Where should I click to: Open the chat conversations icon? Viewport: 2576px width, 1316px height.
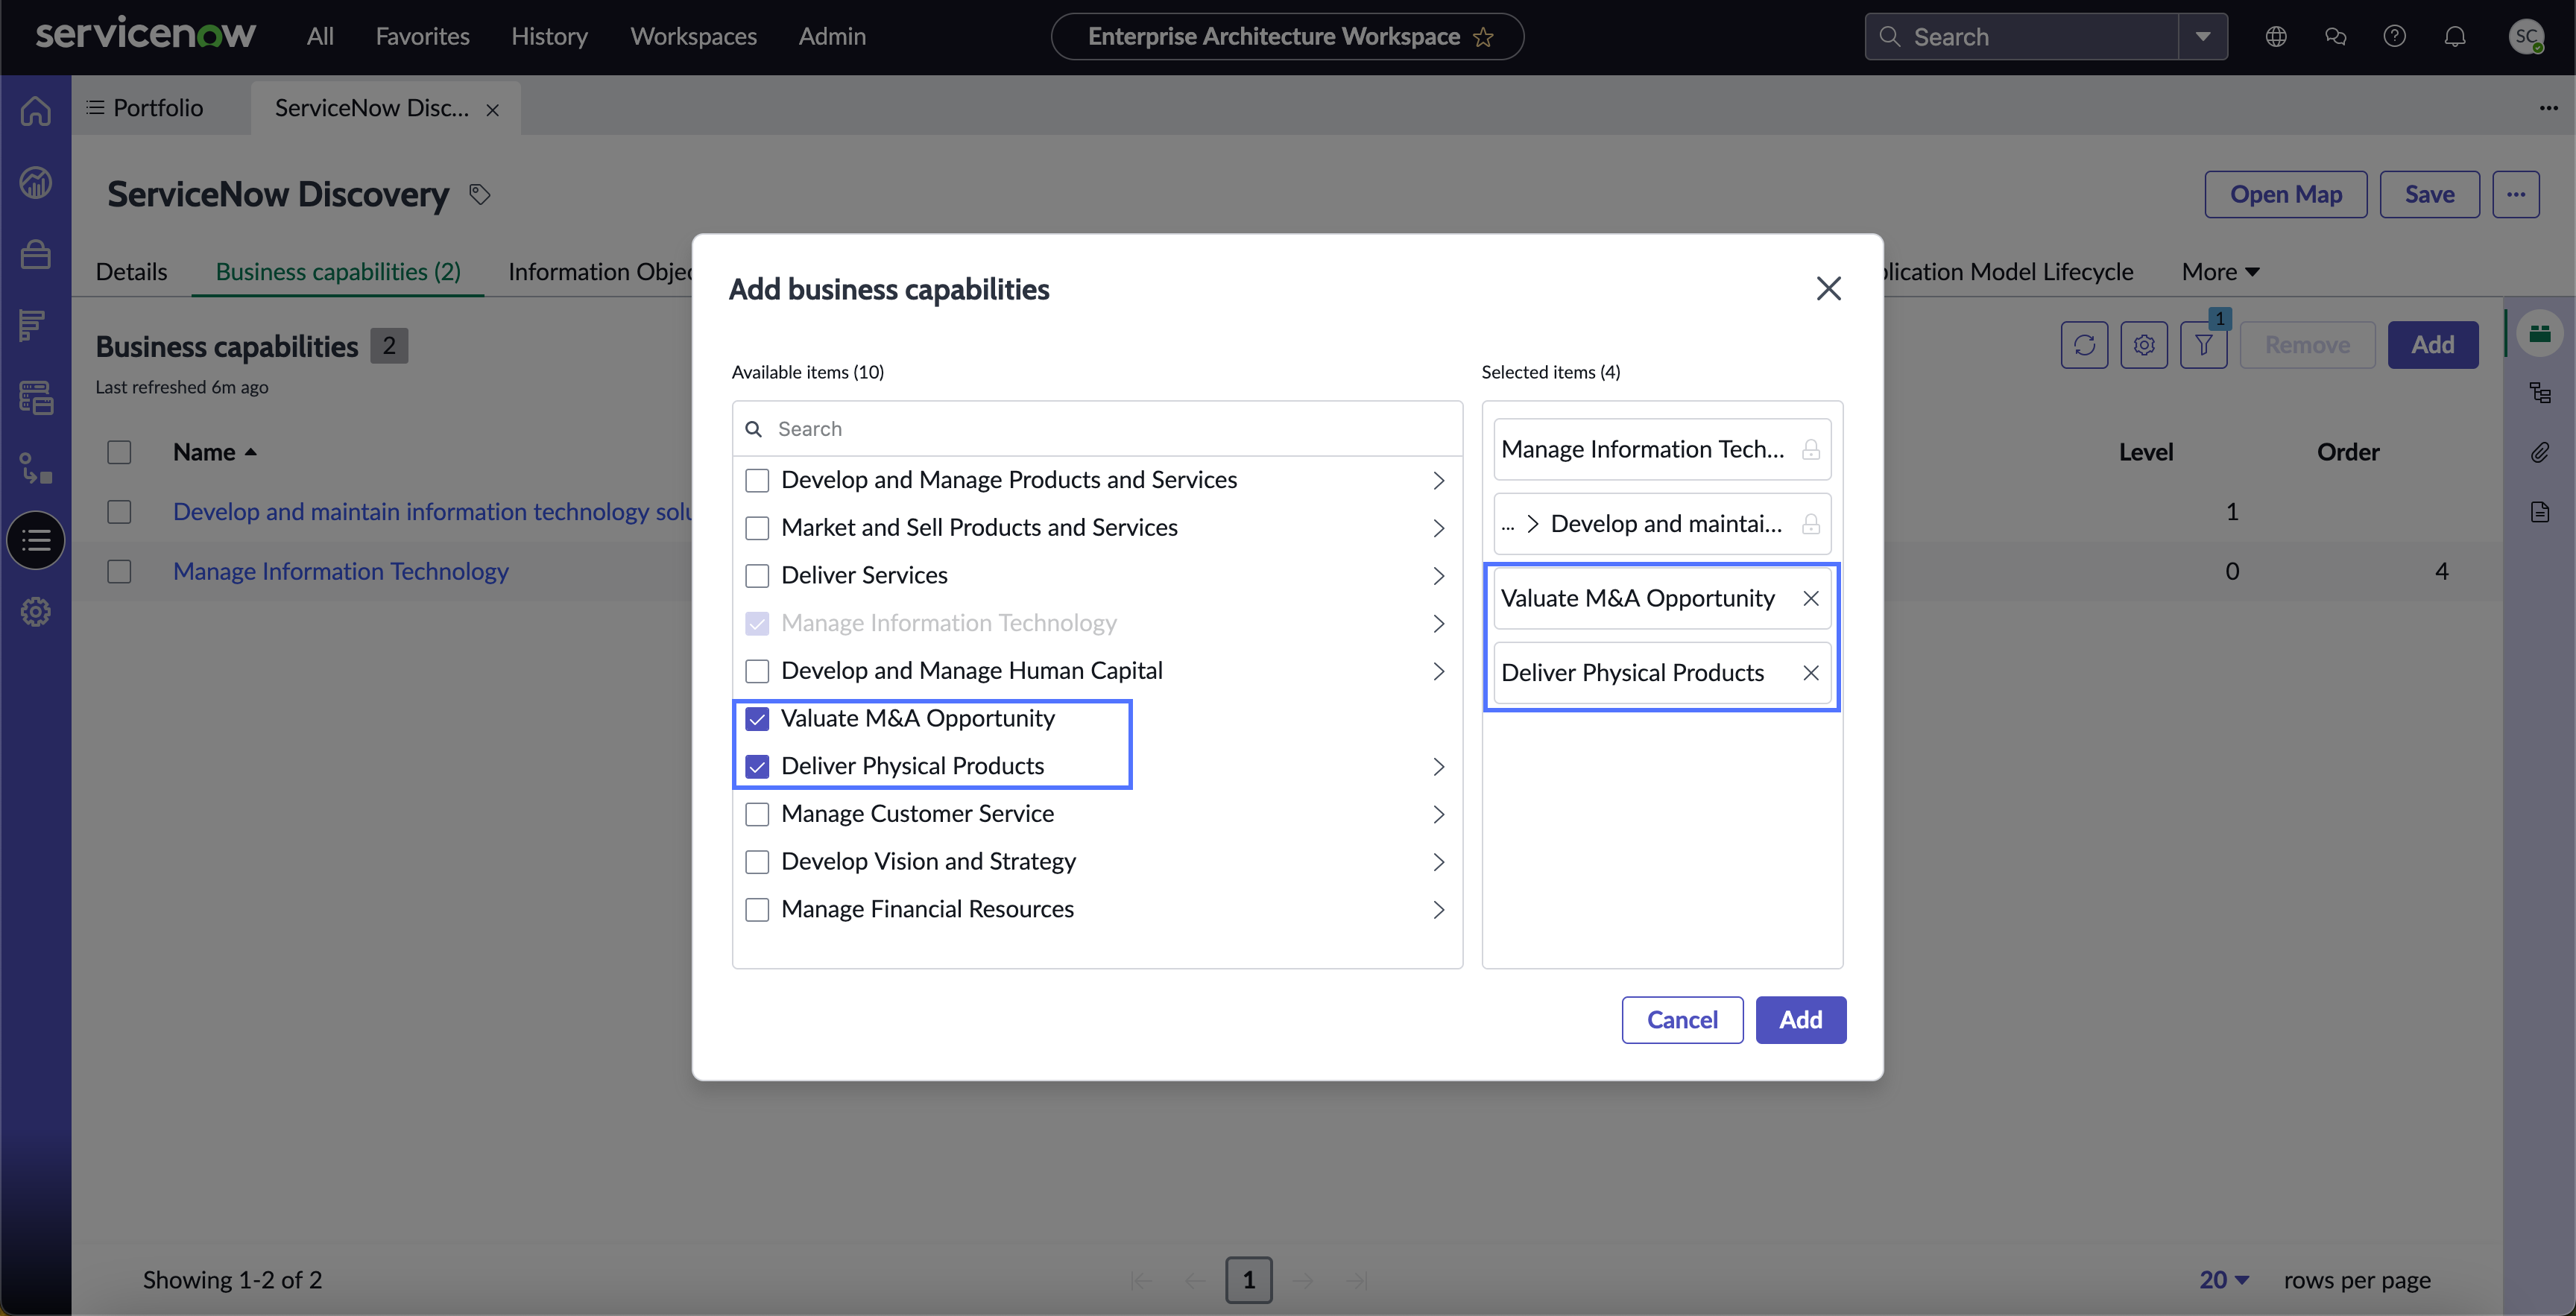point(2335,37)
